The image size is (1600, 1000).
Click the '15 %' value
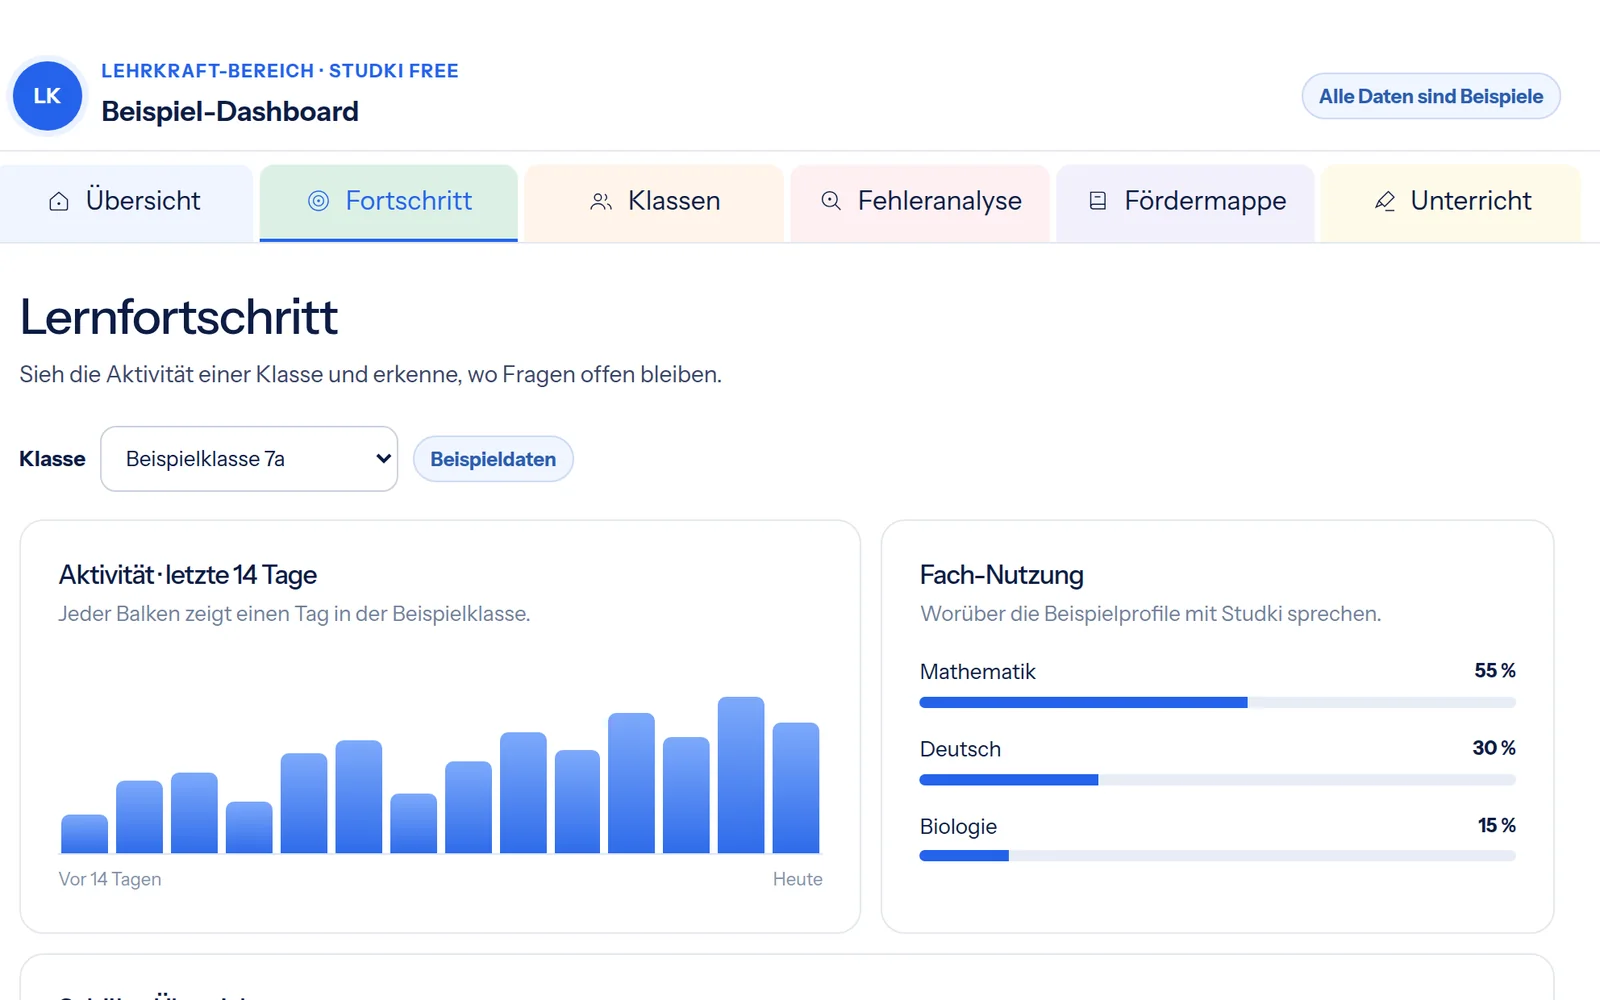tap(1497, 825)
